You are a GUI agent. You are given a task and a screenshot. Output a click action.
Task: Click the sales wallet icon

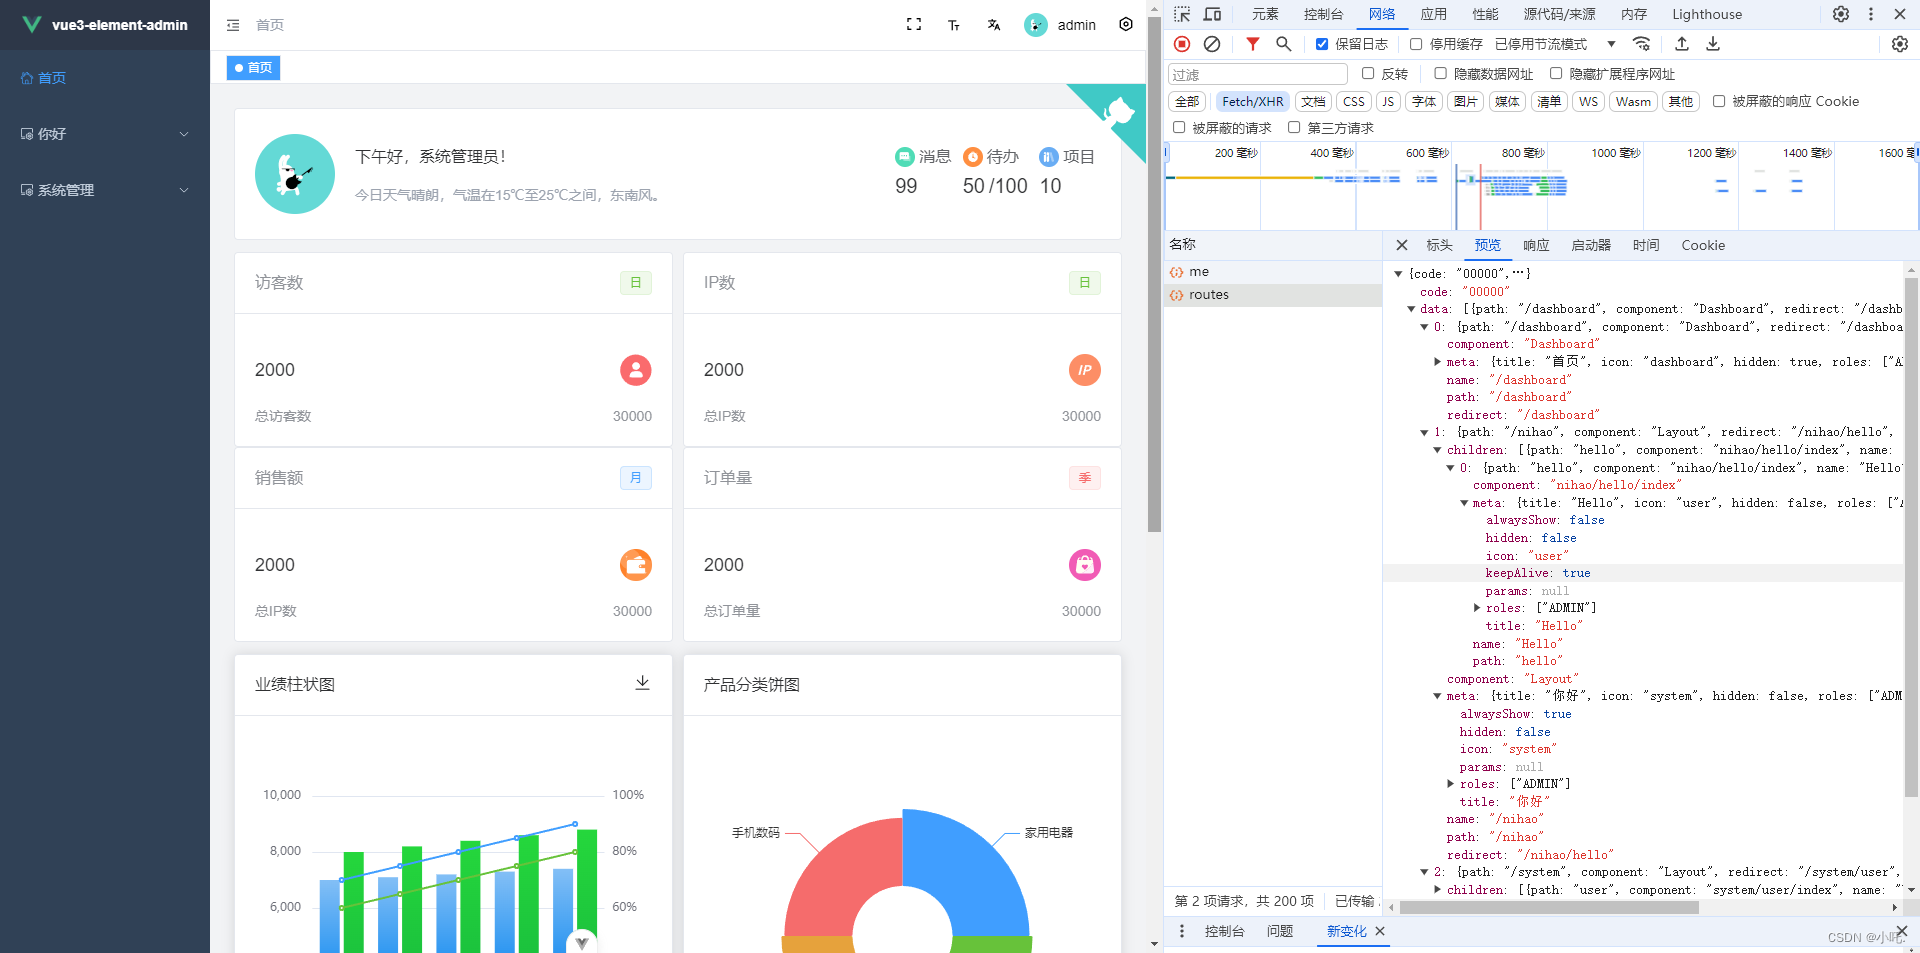[636, 565]
